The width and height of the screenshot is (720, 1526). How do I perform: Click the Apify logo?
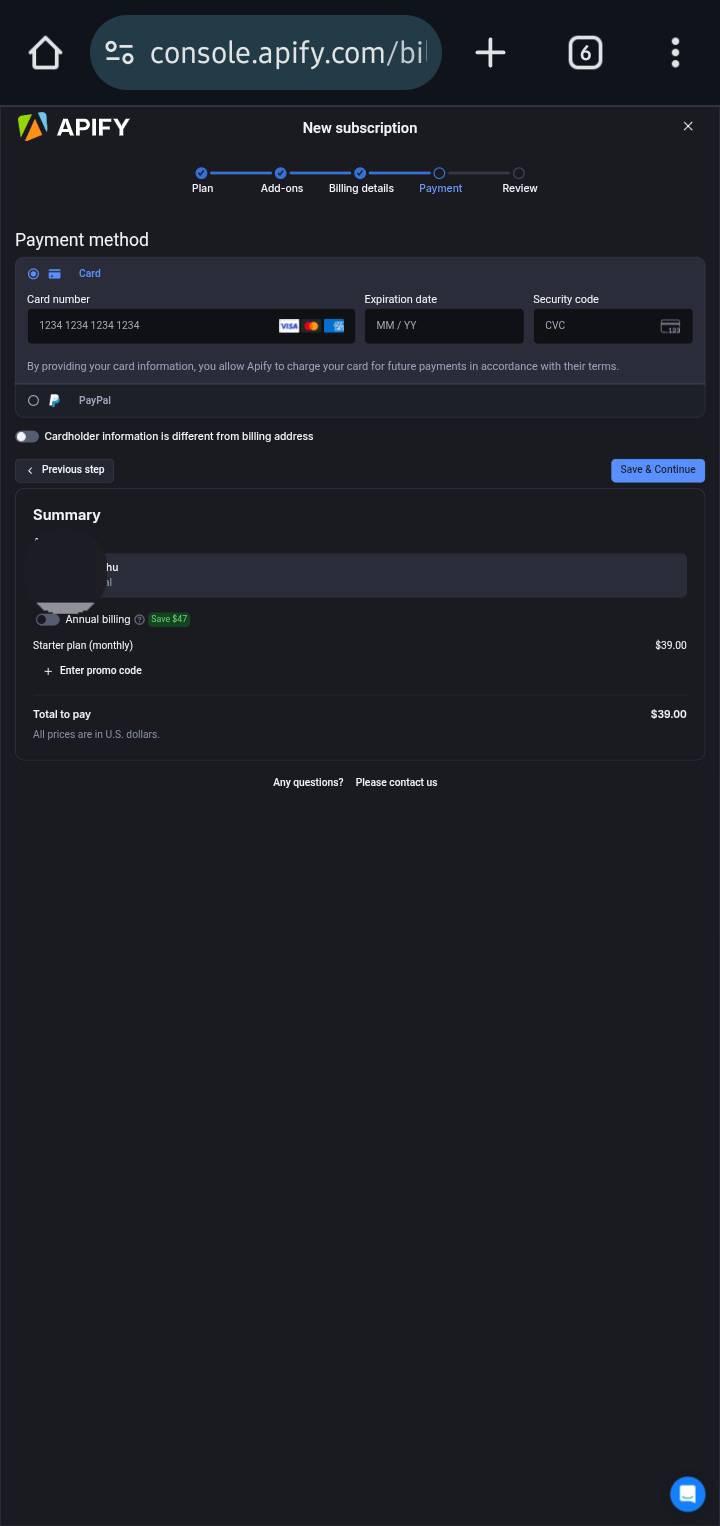(x=74, y=127)
